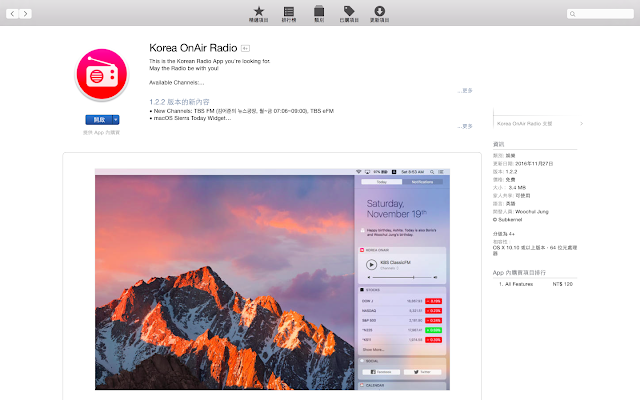Expand the app description with the top More link
The height and width of the screenshot is (400, 640).
click(x=465, y=91)
